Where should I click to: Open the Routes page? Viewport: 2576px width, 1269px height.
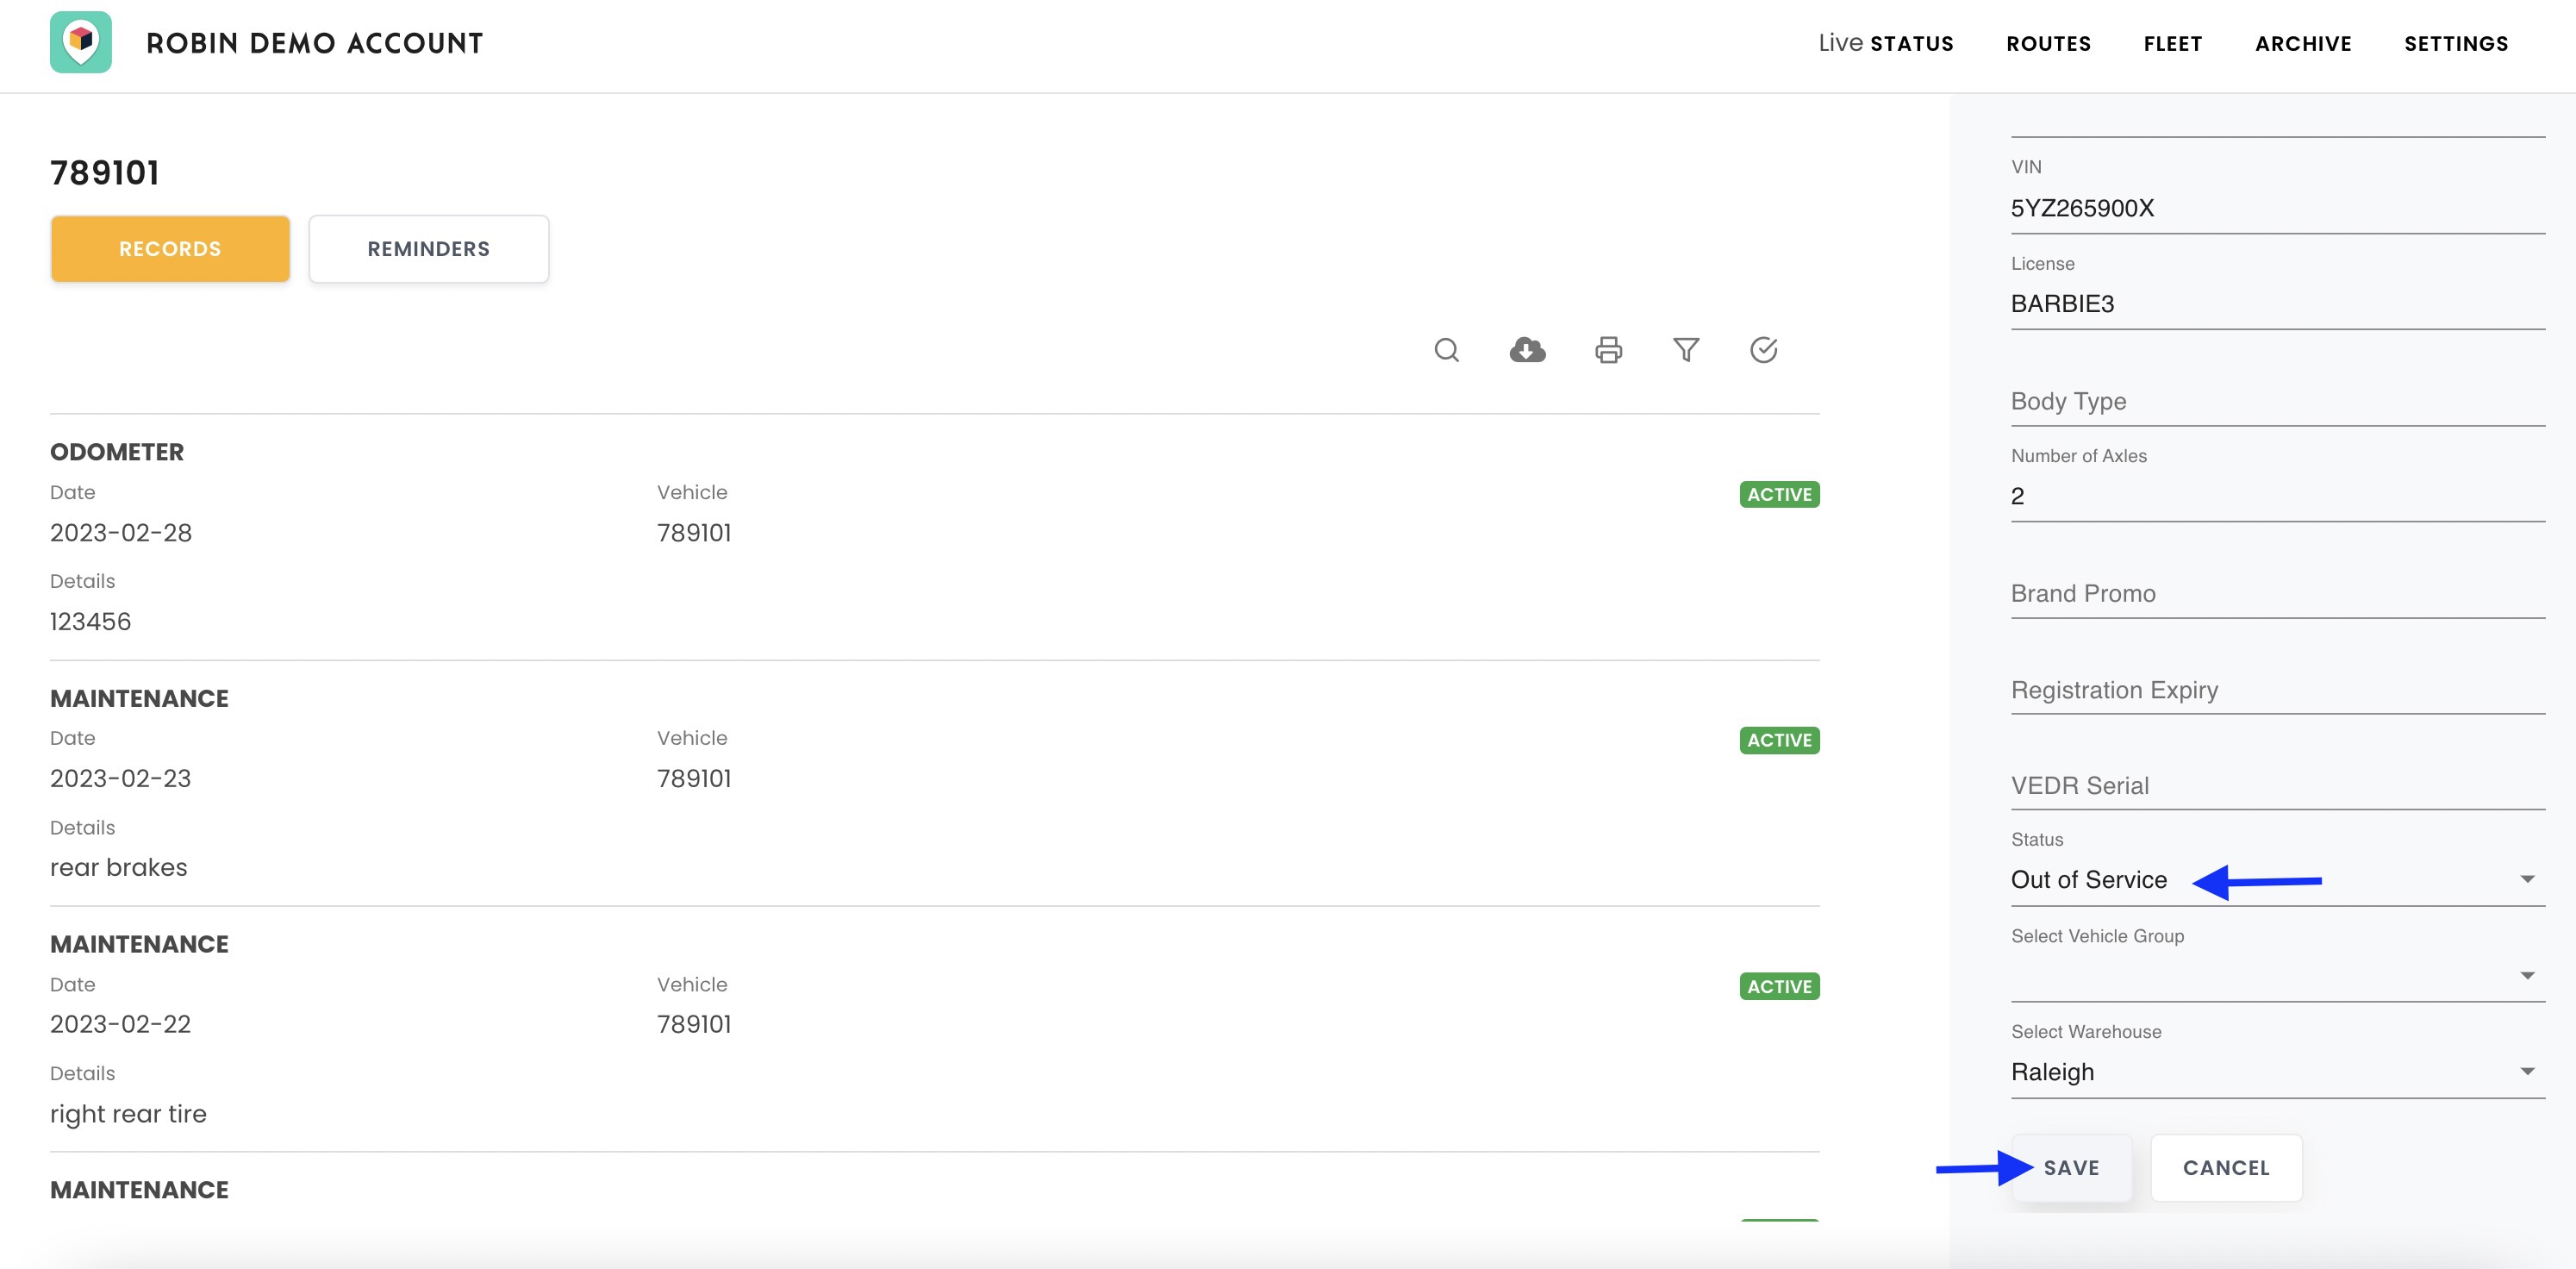(x=2048, y=44)
